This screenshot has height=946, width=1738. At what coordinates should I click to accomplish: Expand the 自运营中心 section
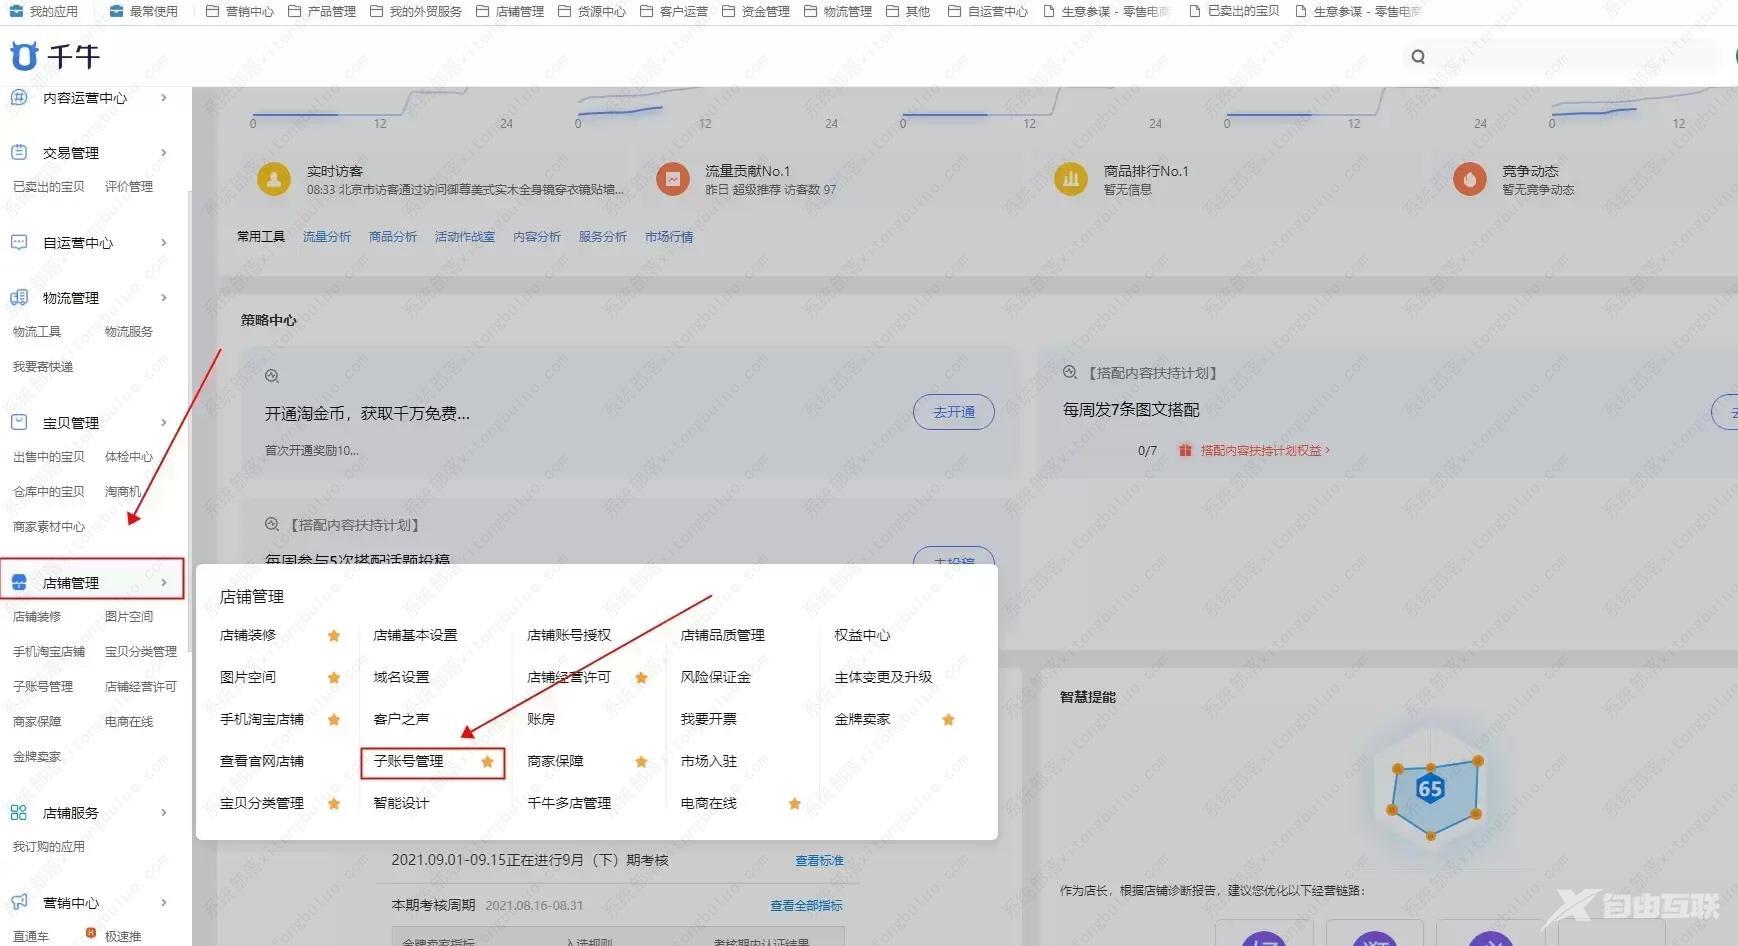(x=164, y=242)
